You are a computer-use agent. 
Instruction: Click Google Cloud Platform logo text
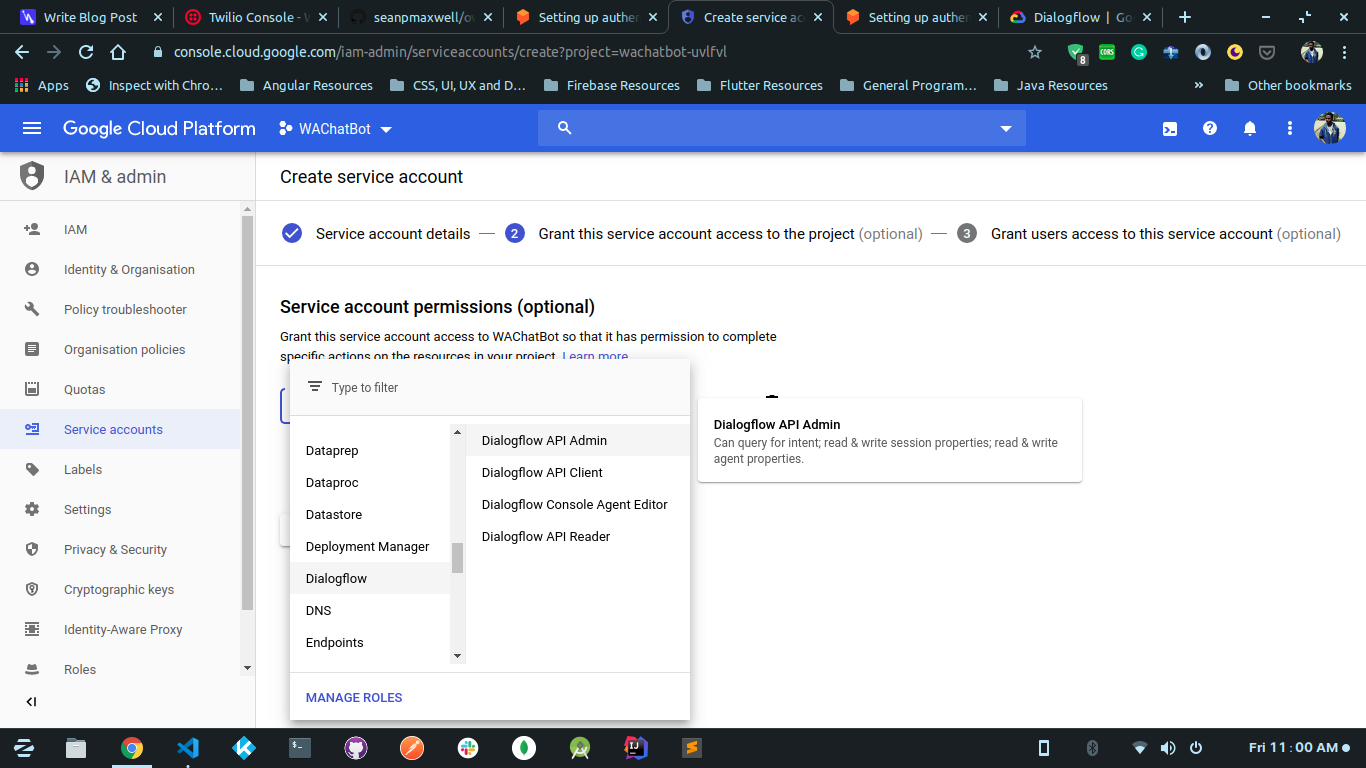[159, 128]
